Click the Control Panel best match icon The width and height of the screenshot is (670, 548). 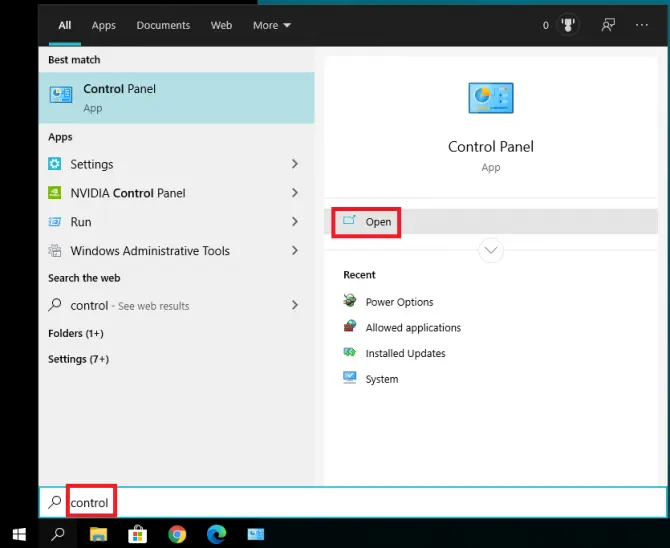pyautogui.click(x=61, y=95)
